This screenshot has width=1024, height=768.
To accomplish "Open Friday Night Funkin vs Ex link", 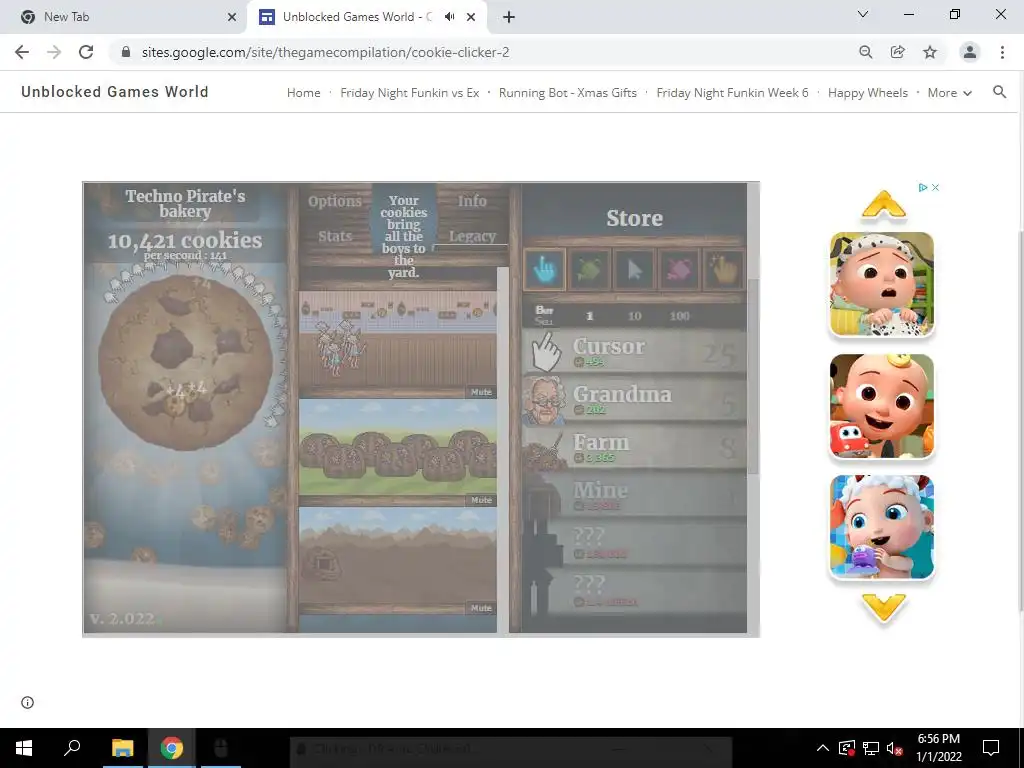I will [409, 93].
